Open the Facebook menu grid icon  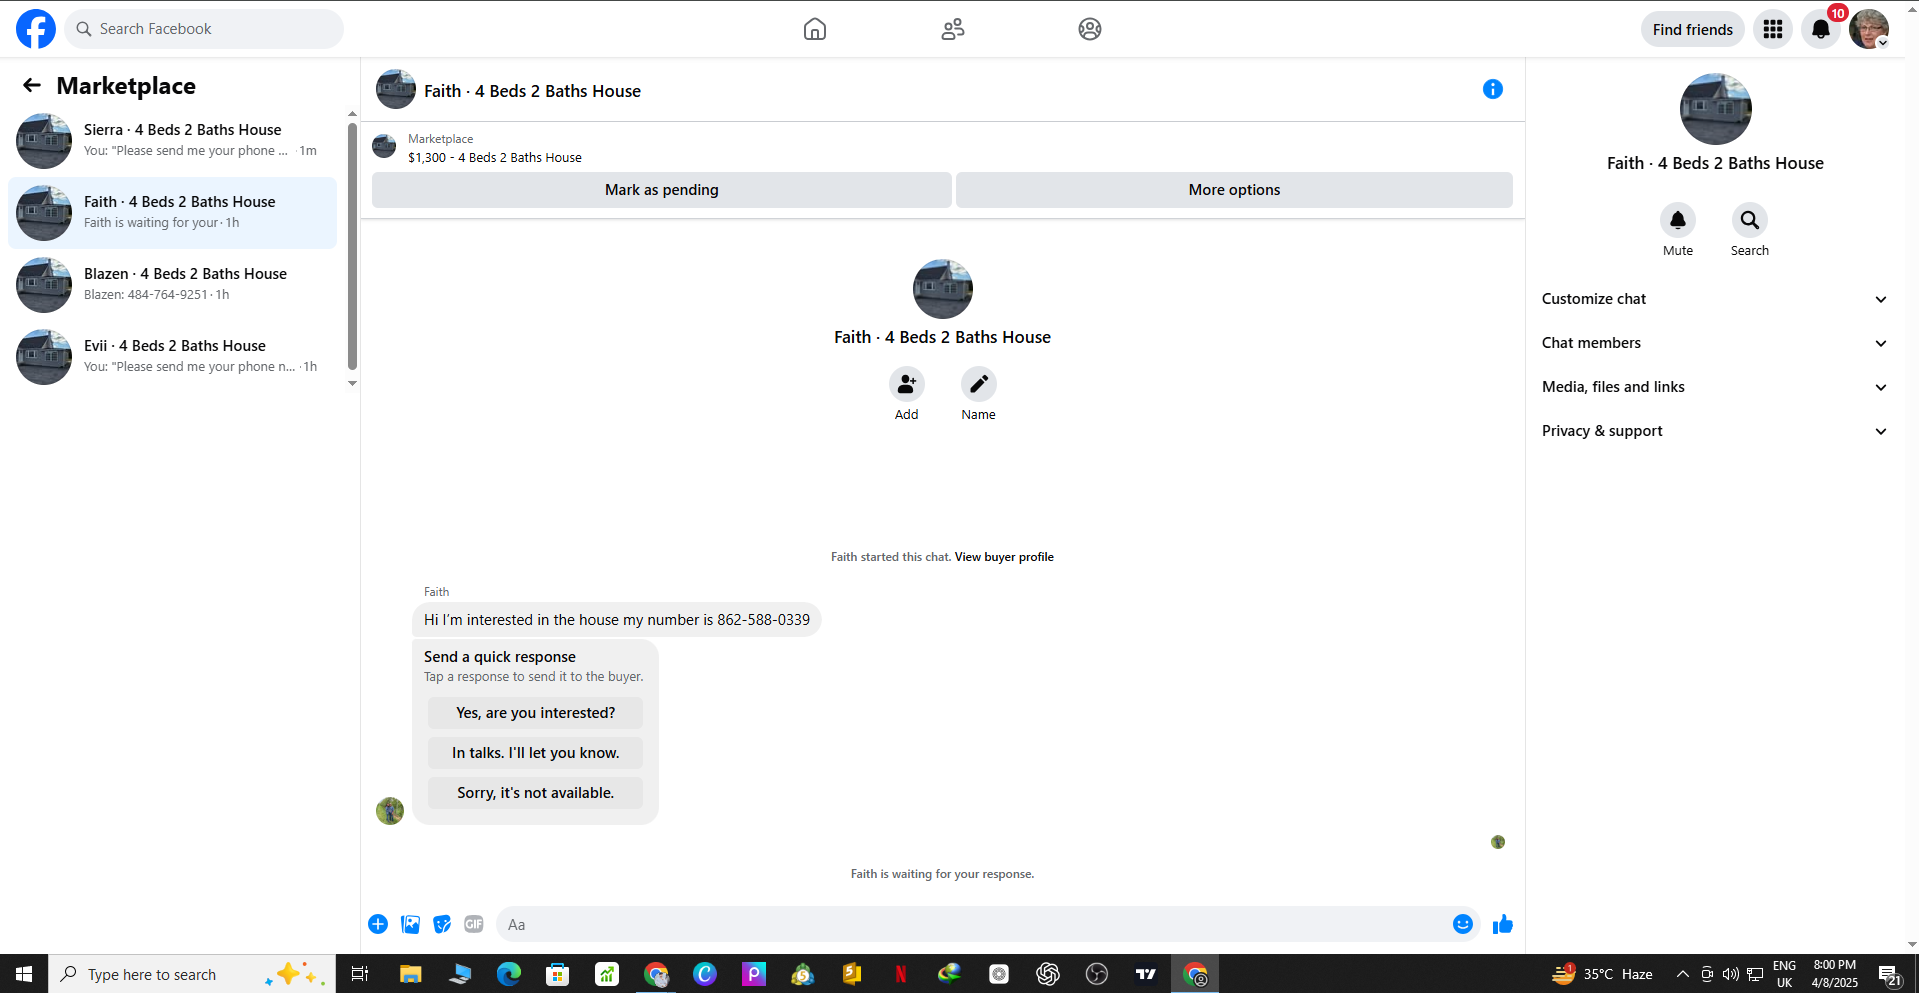coord(1773,29)
